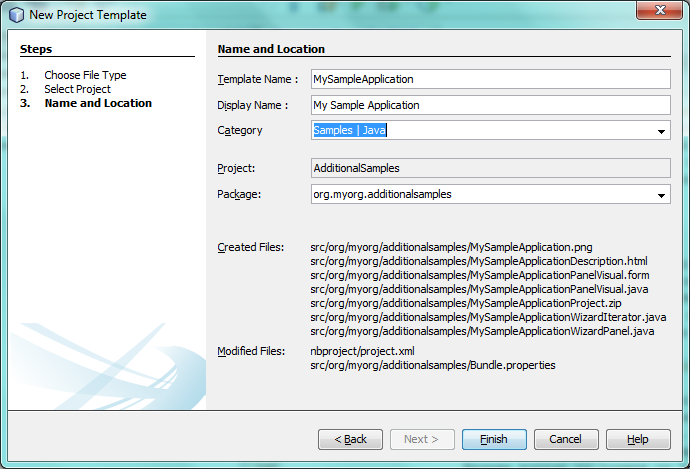Close the New Project Template dialog
690x469 pixels.
coord(659,12)
